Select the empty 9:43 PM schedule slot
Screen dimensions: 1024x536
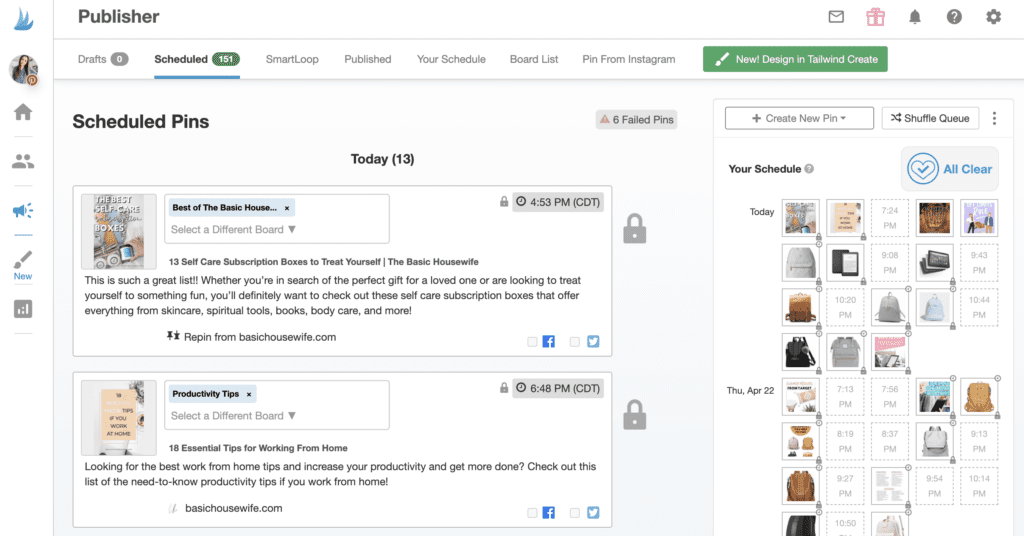[979, 262]
